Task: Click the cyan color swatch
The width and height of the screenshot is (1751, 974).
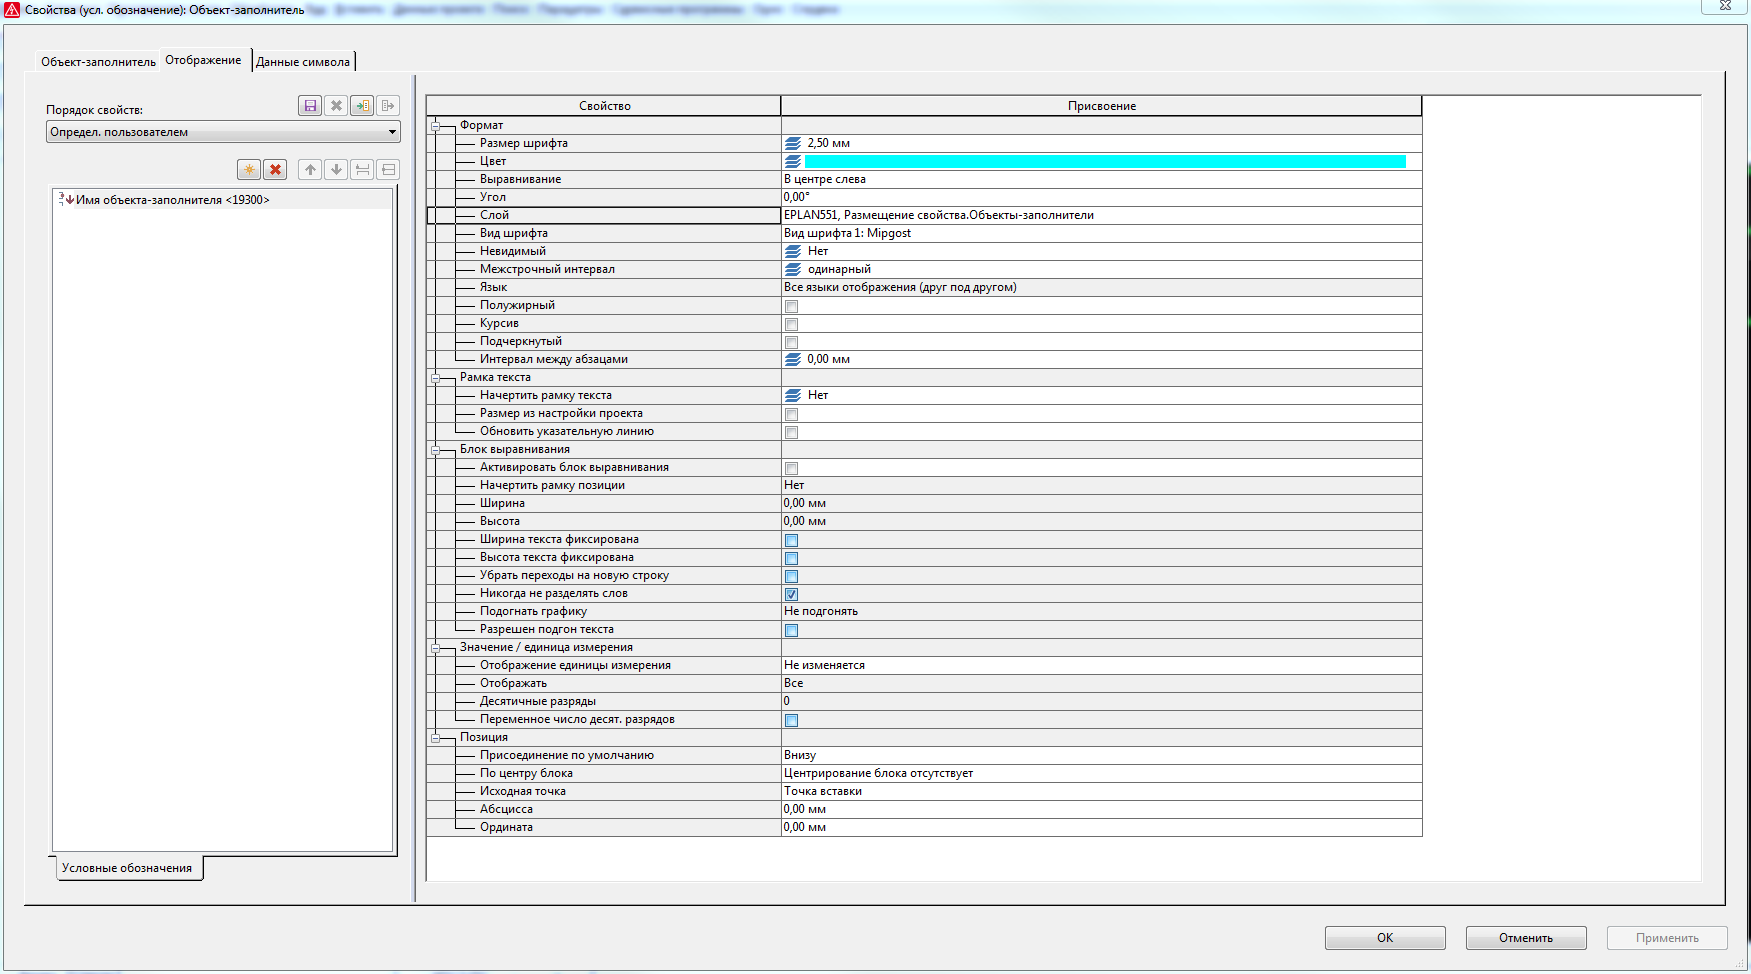Action: tap(1105, 161)
